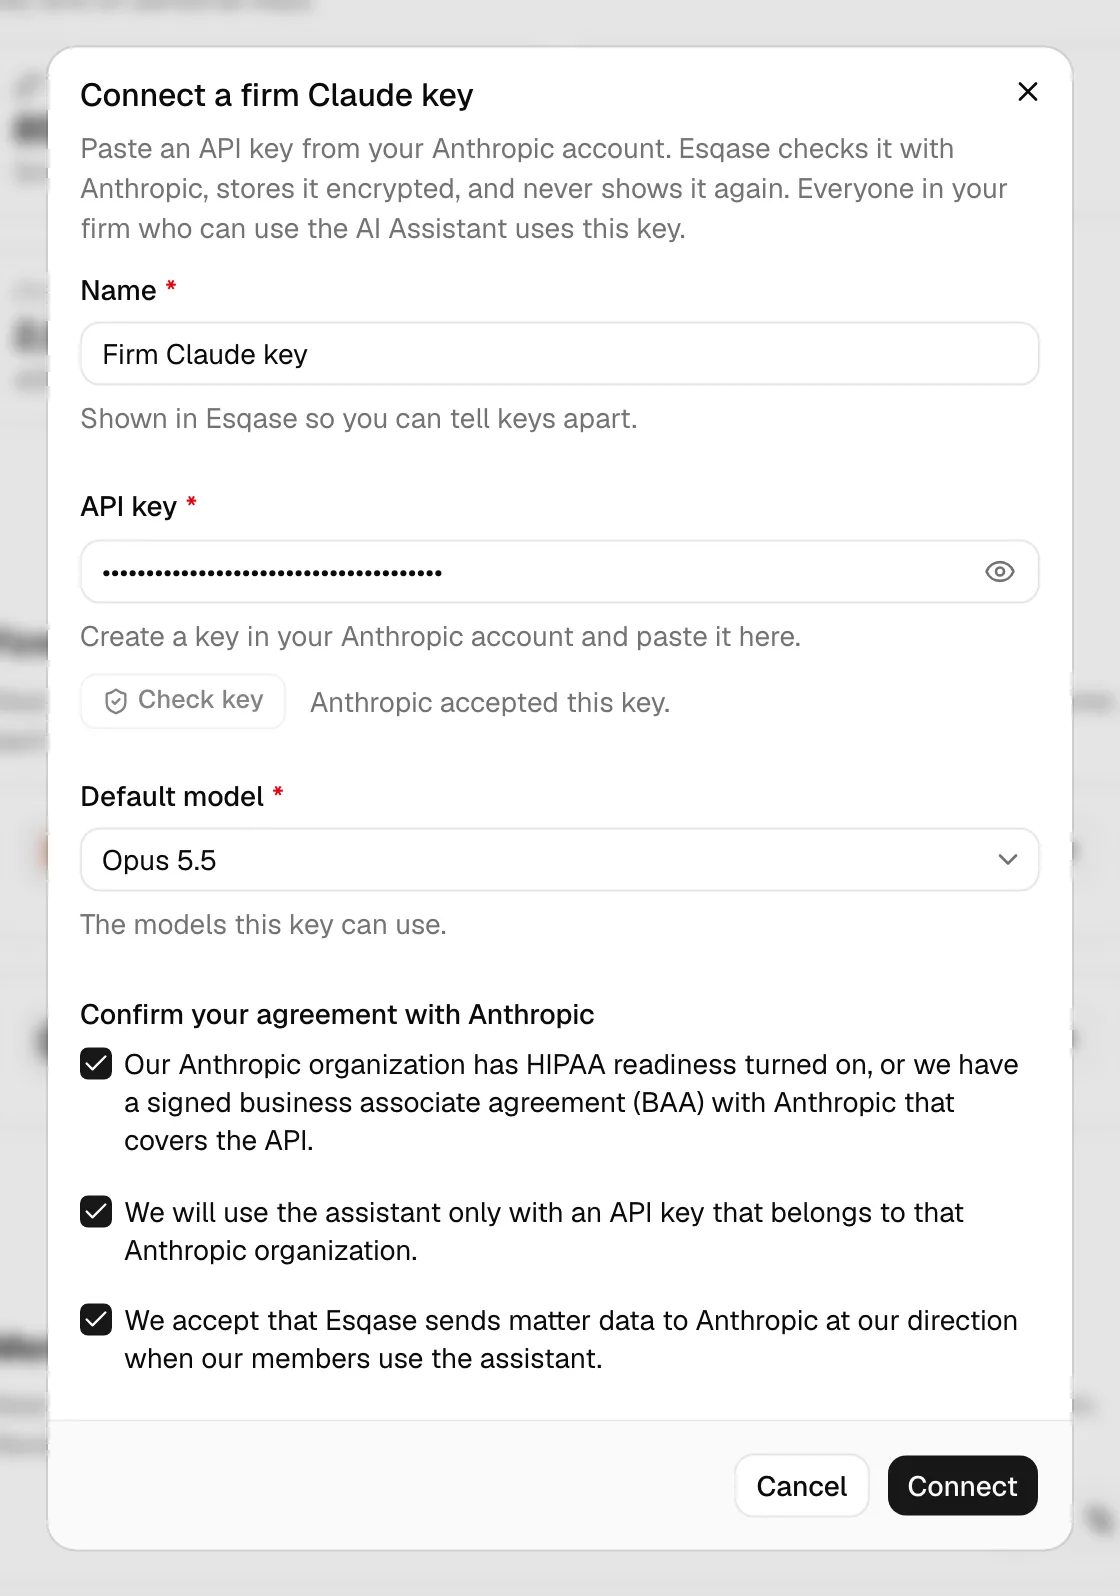Uncheck the HIPAA readiness / BAA checkbox
Viewport: 1120px width, 1596px height.
tap(96, 1064)
